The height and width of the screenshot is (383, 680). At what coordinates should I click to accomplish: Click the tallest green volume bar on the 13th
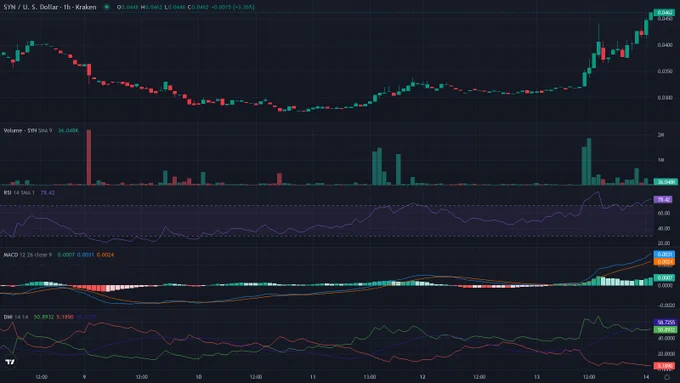(589, 162)
